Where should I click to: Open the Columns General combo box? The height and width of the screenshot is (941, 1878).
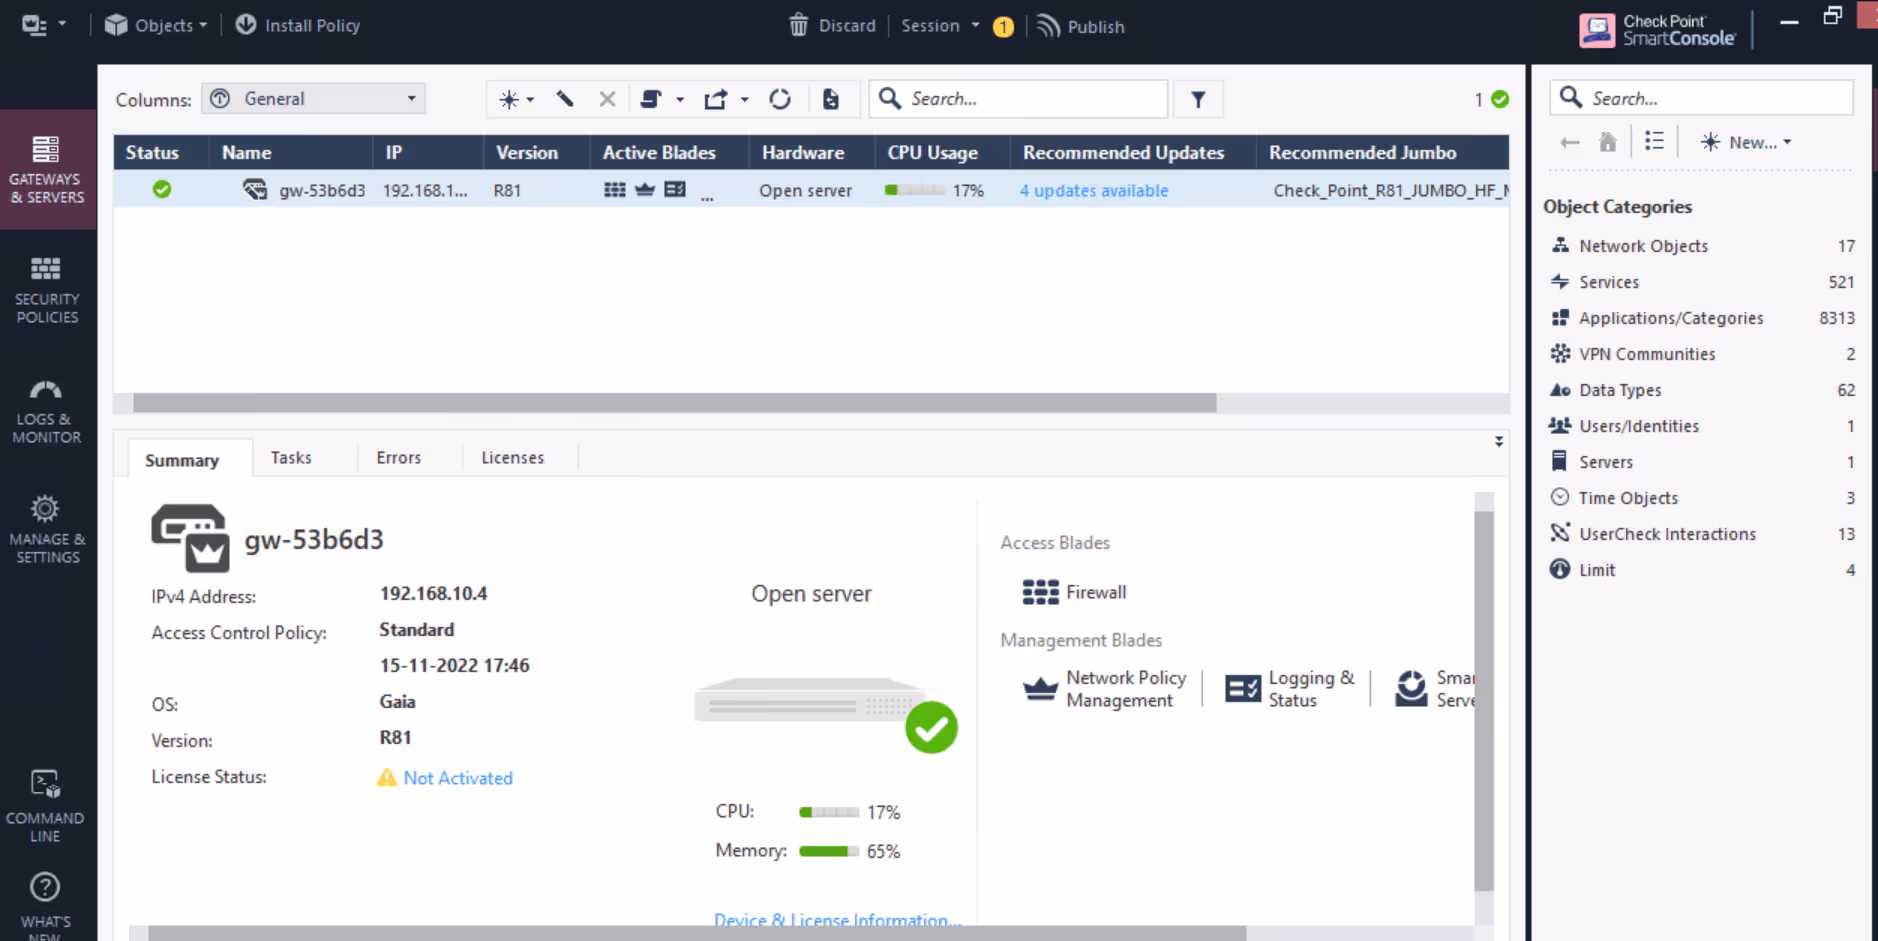[314, 98]
